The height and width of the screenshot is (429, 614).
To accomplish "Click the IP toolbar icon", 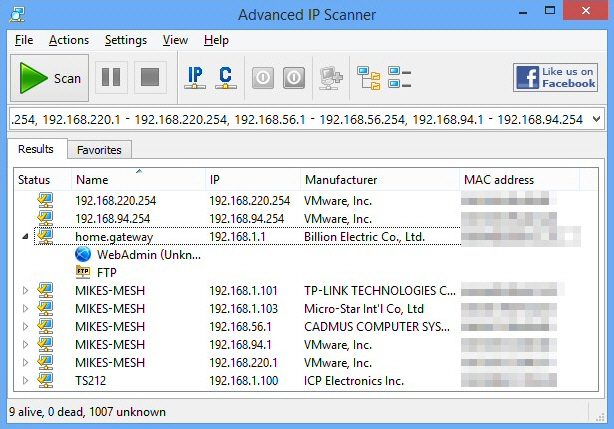I will coord(195,78).
